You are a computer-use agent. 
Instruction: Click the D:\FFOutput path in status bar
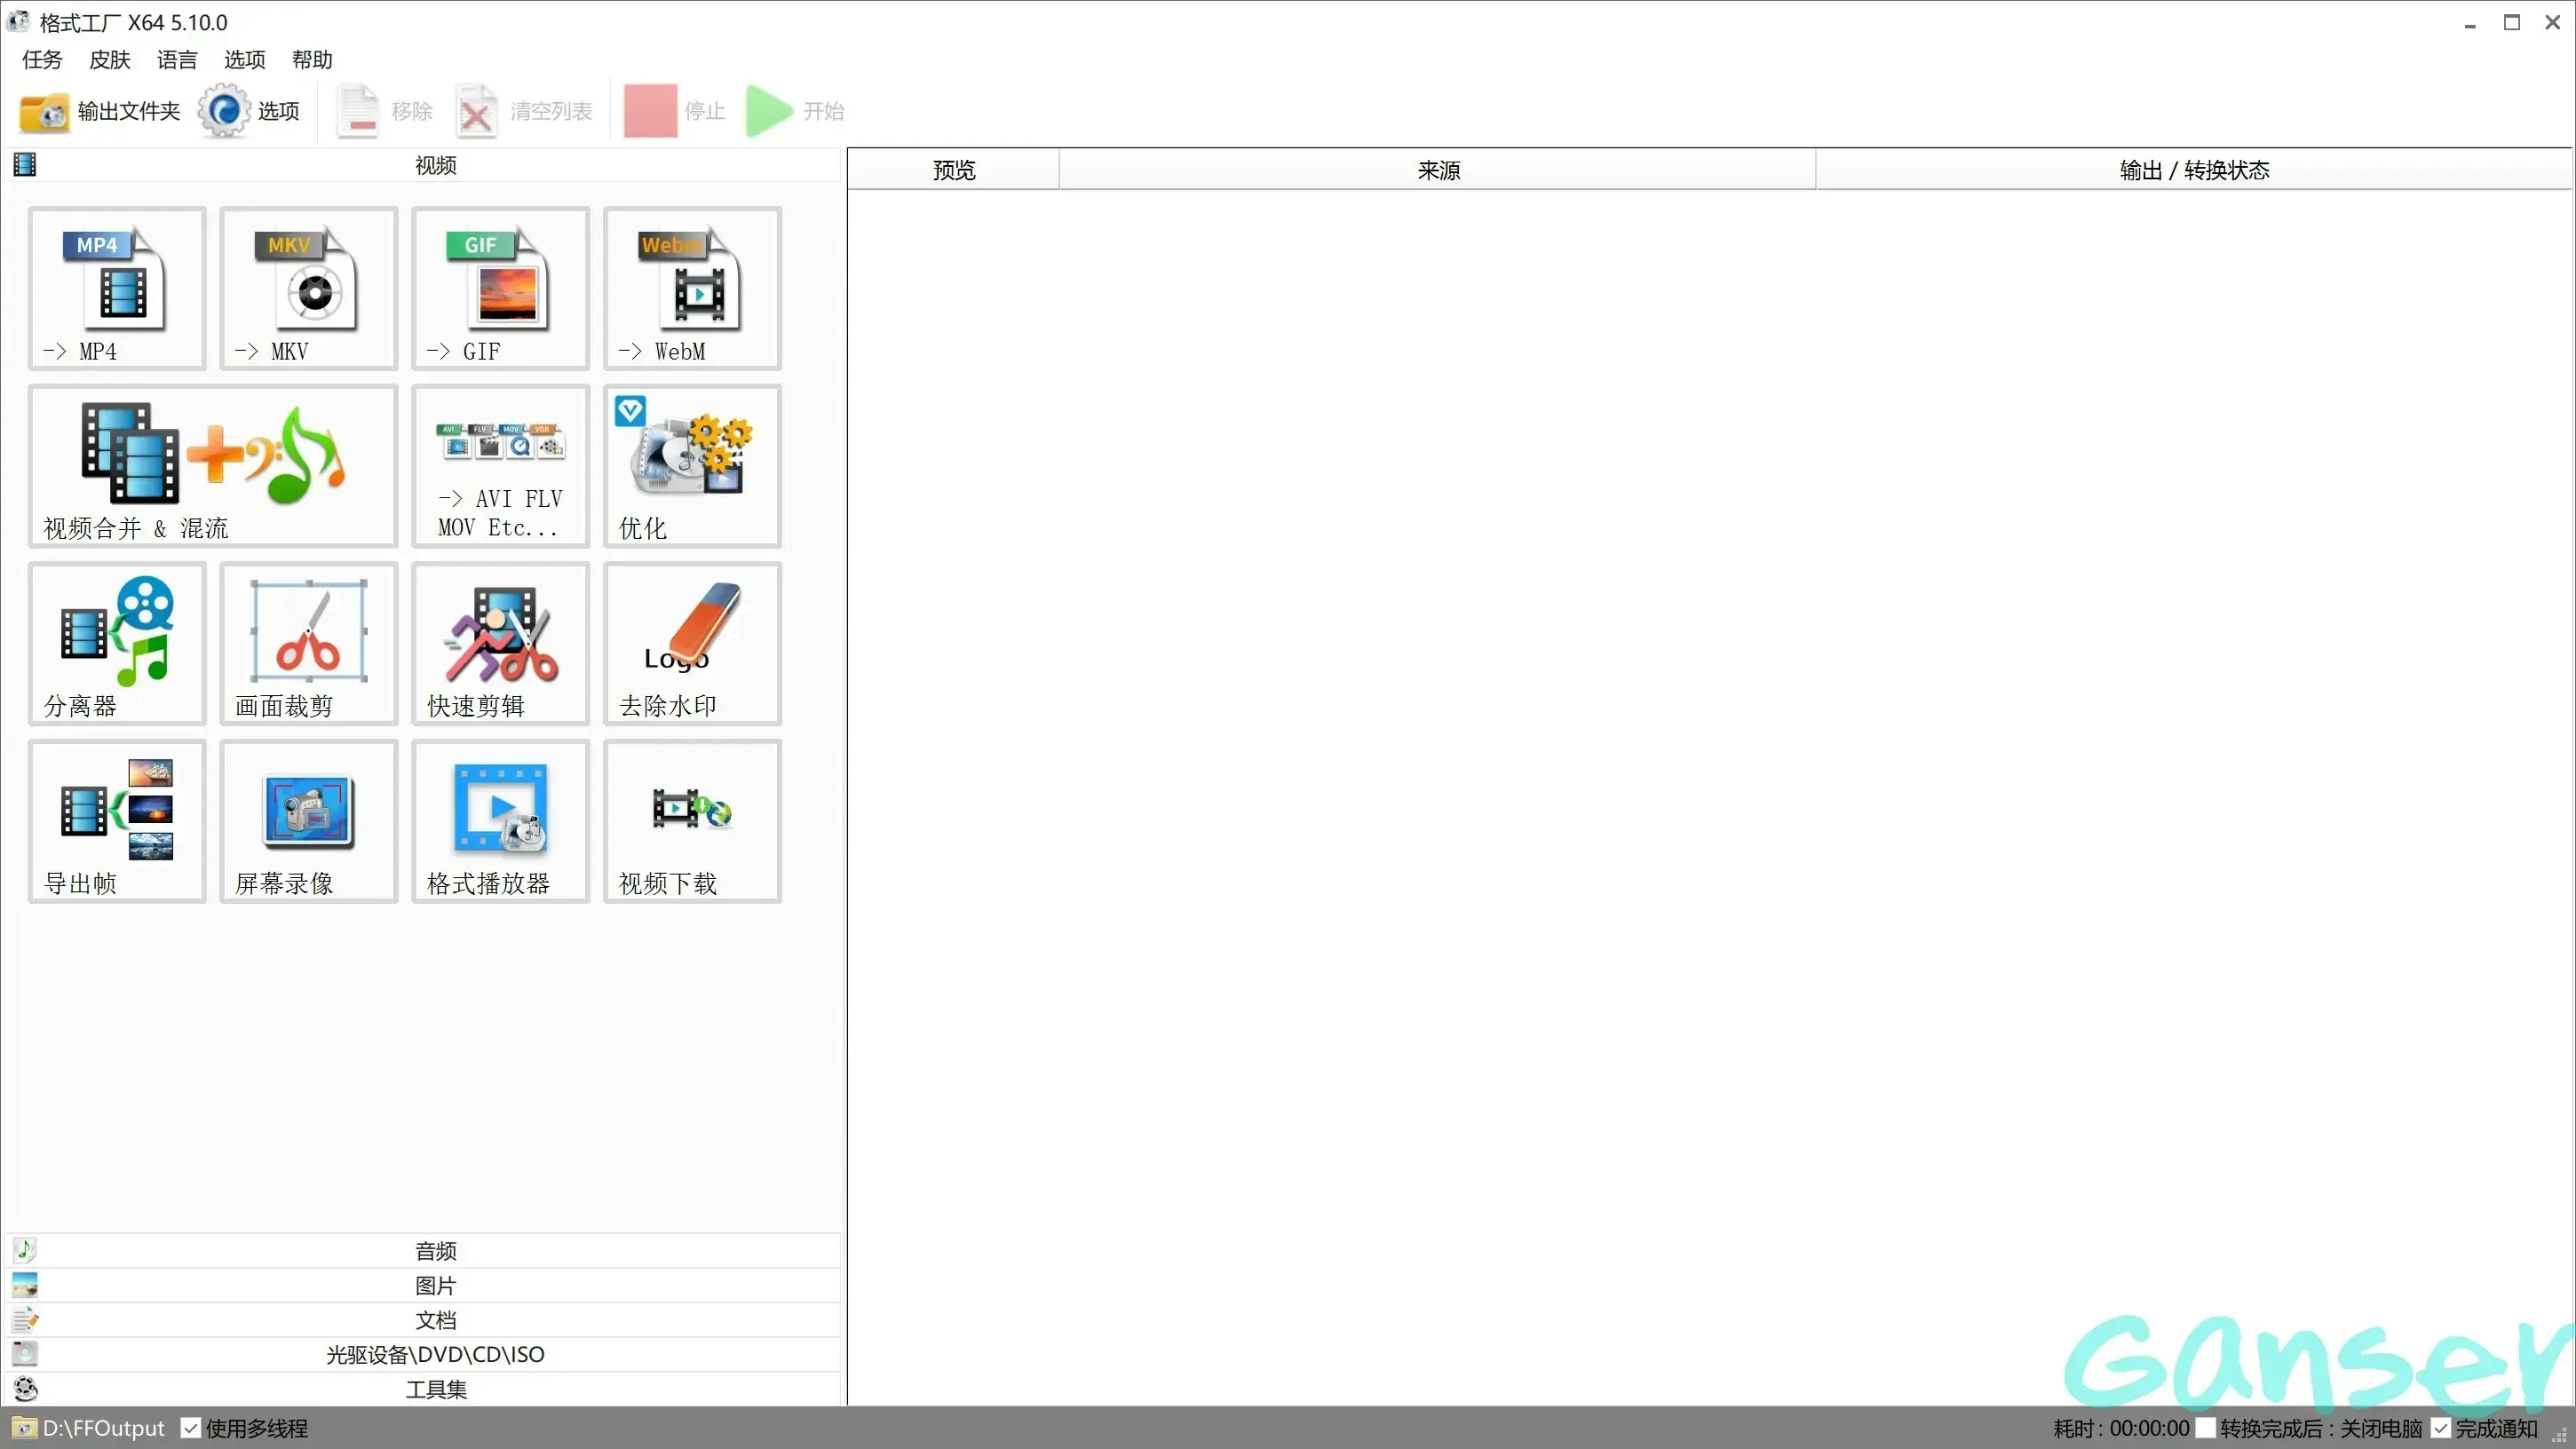103,1428
